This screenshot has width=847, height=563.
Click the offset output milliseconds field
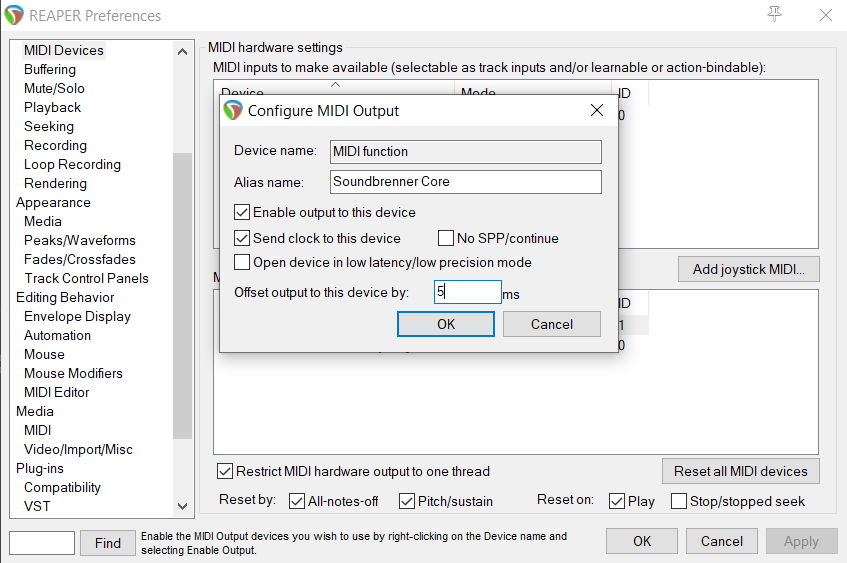(x=468, y=292)
